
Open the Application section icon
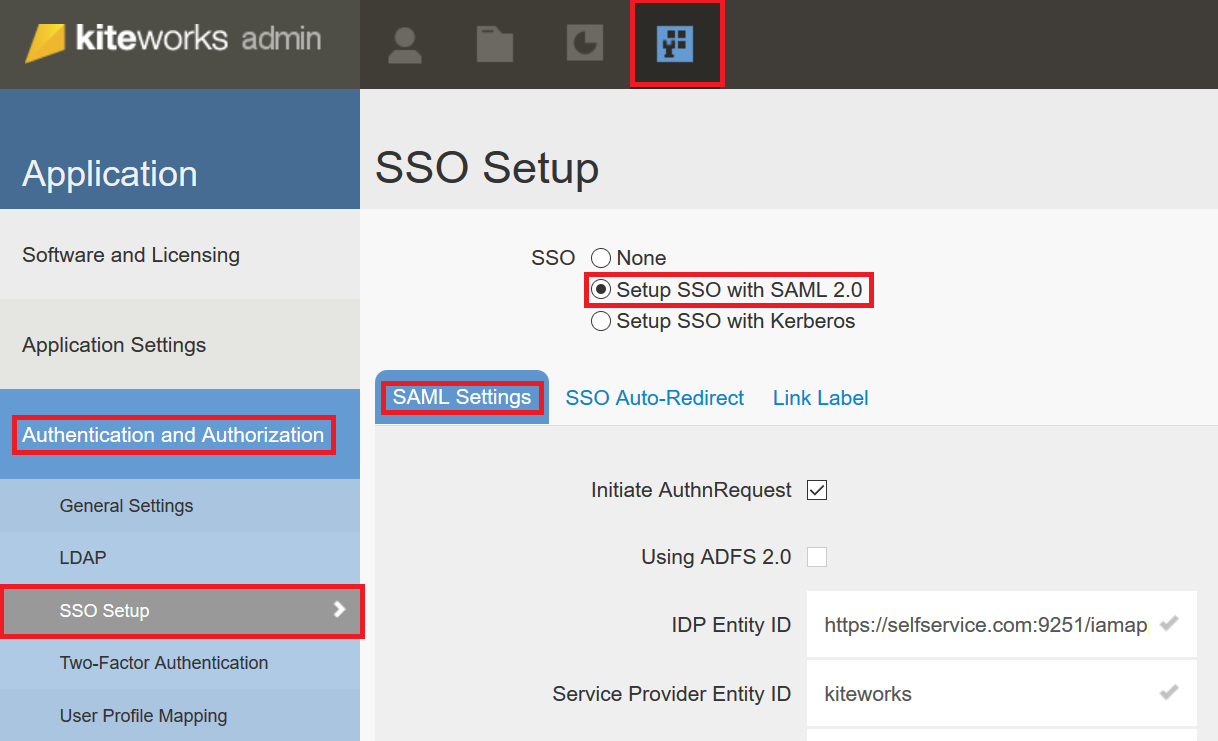(x=675, y=44)
